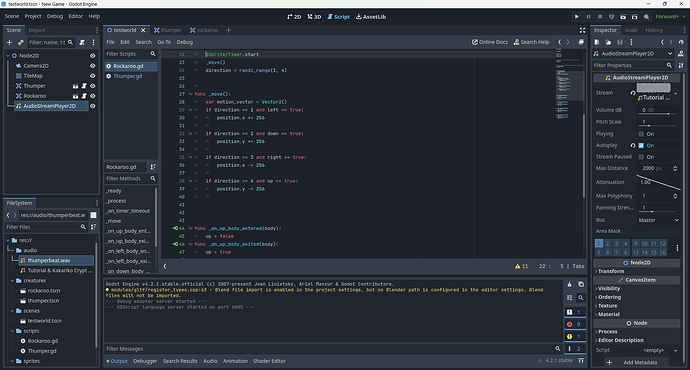Run the project with the play icon
This screenshot has width=690, height=370.
[x=576, y=17]
